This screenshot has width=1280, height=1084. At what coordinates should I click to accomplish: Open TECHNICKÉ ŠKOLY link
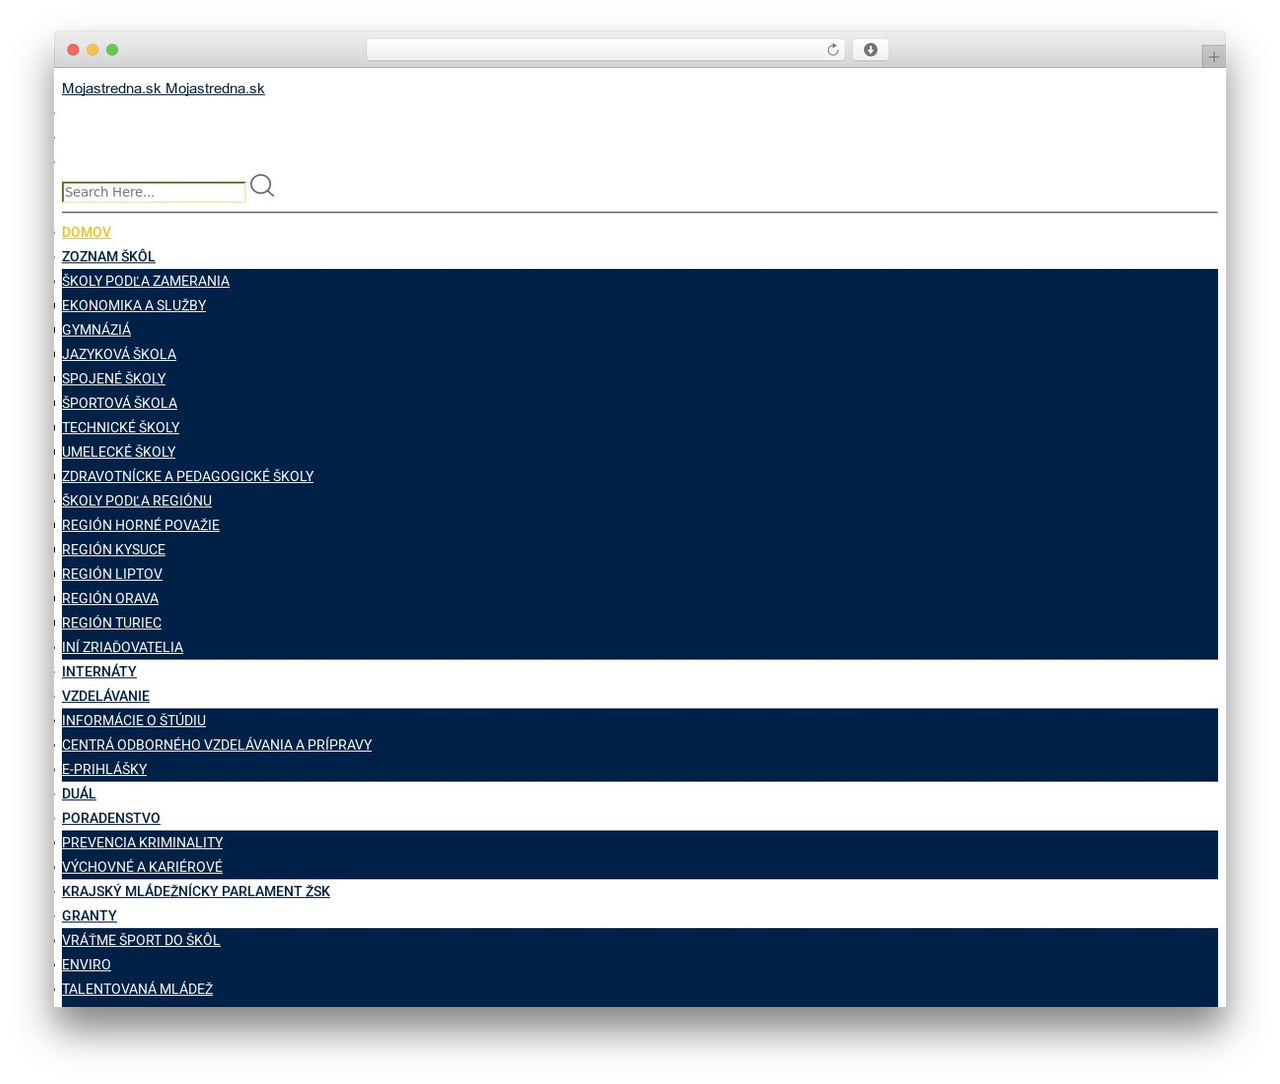click(121, 428)
